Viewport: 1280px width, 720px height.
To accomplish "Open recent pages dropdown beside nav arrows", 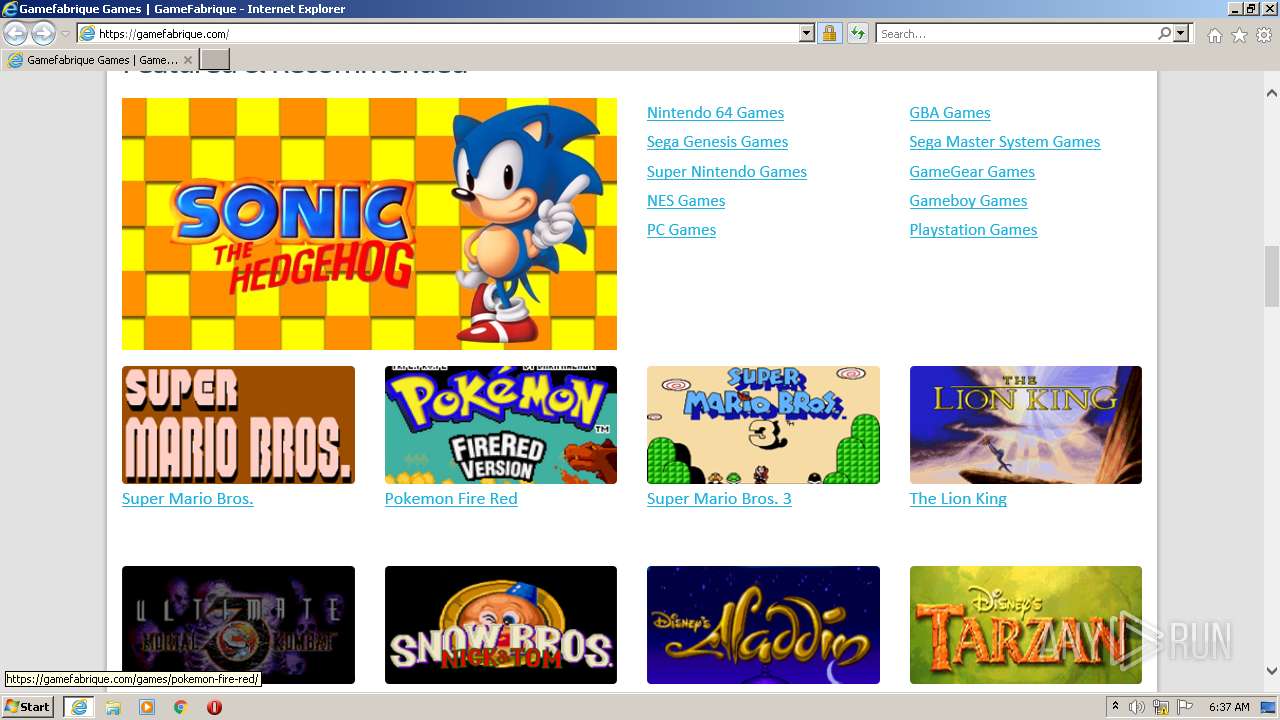I will point(65,34).
